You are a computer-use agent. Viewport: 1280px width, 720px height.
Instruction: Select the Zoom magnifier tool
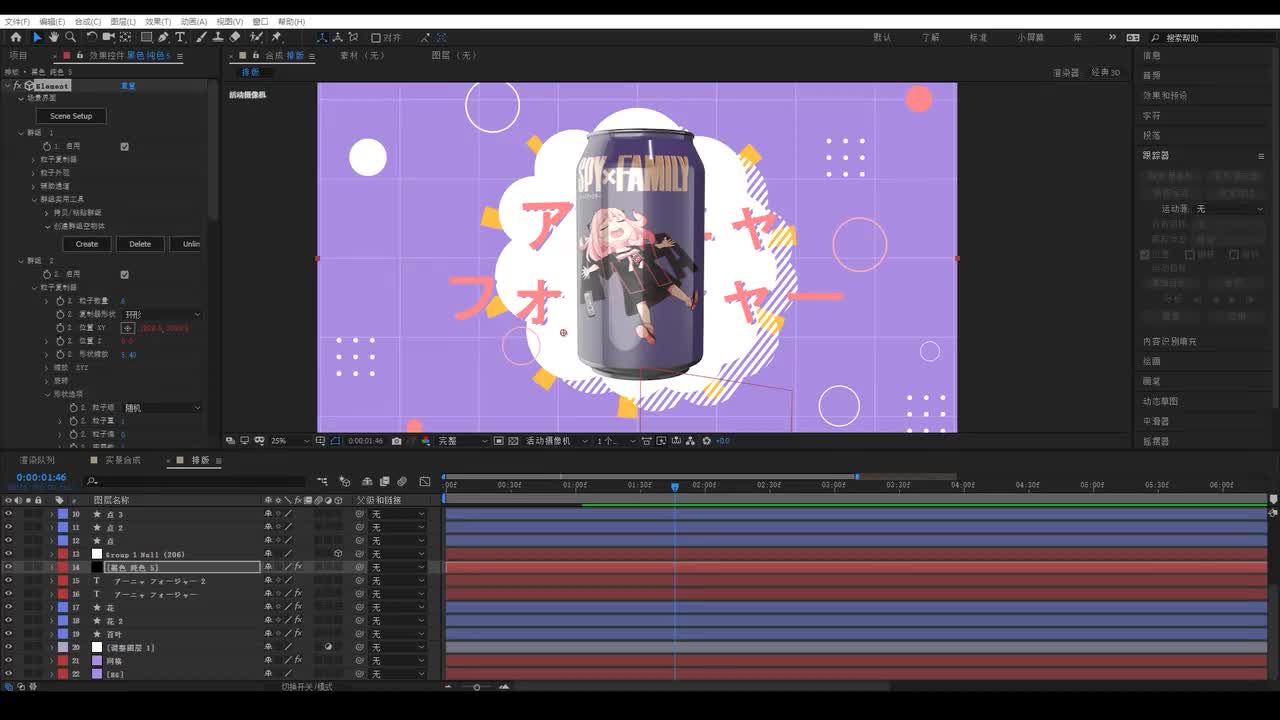69,37
